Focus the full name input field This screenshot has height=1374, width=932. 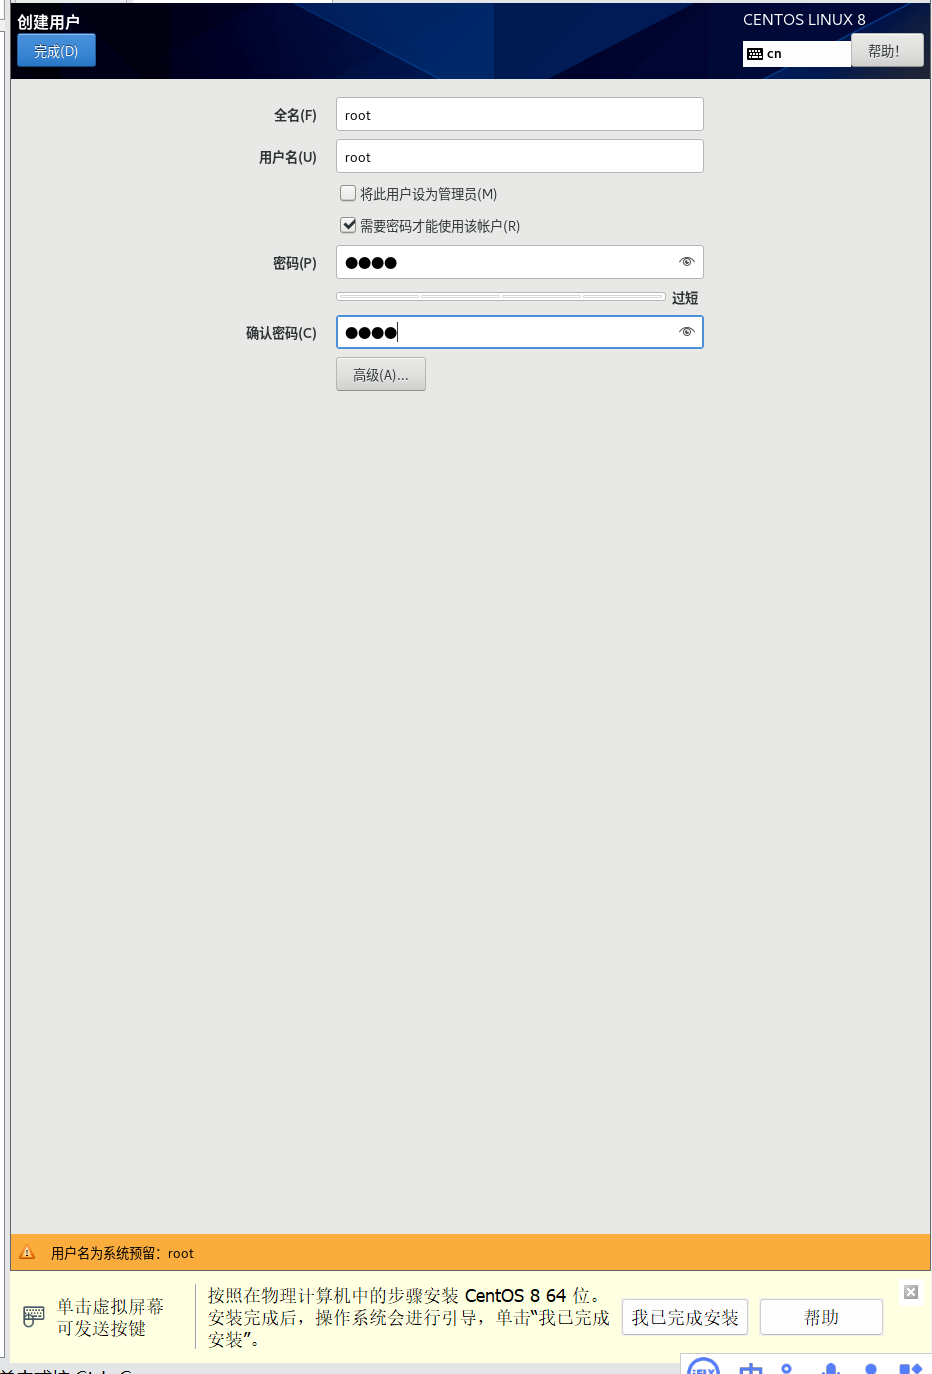tap(520, 114)
